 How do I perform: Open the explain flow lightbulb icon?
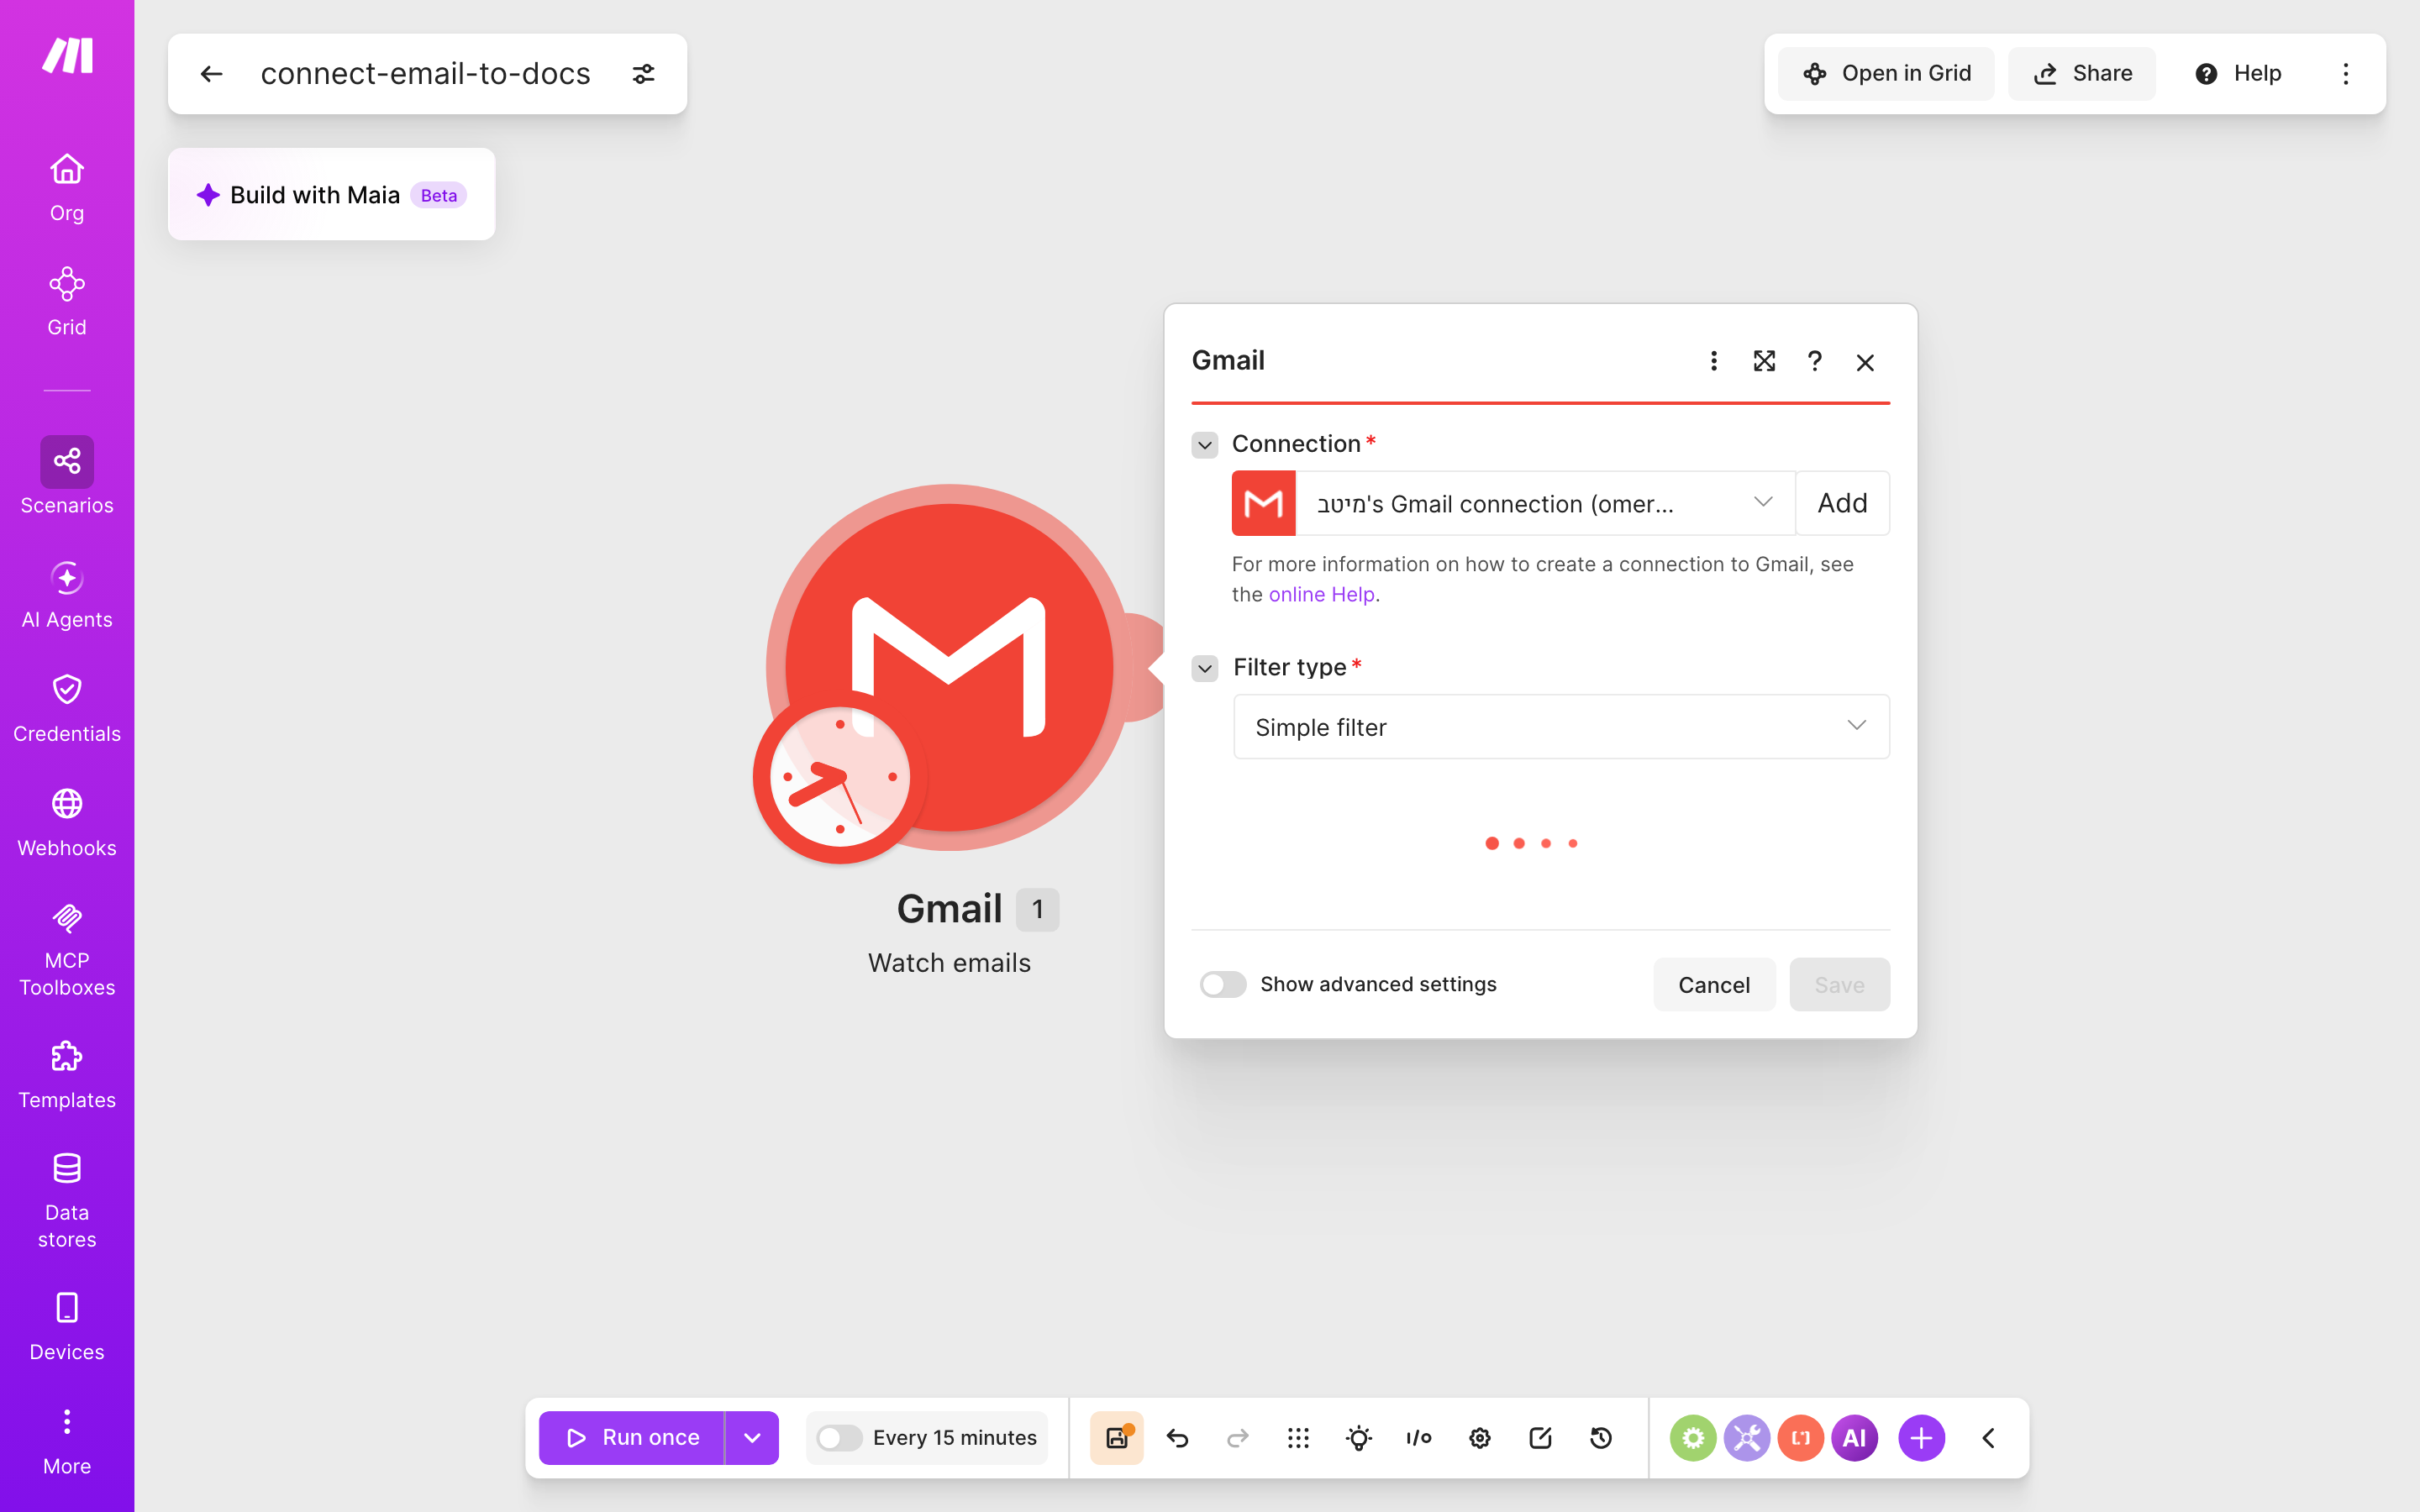(1359, 1438)
